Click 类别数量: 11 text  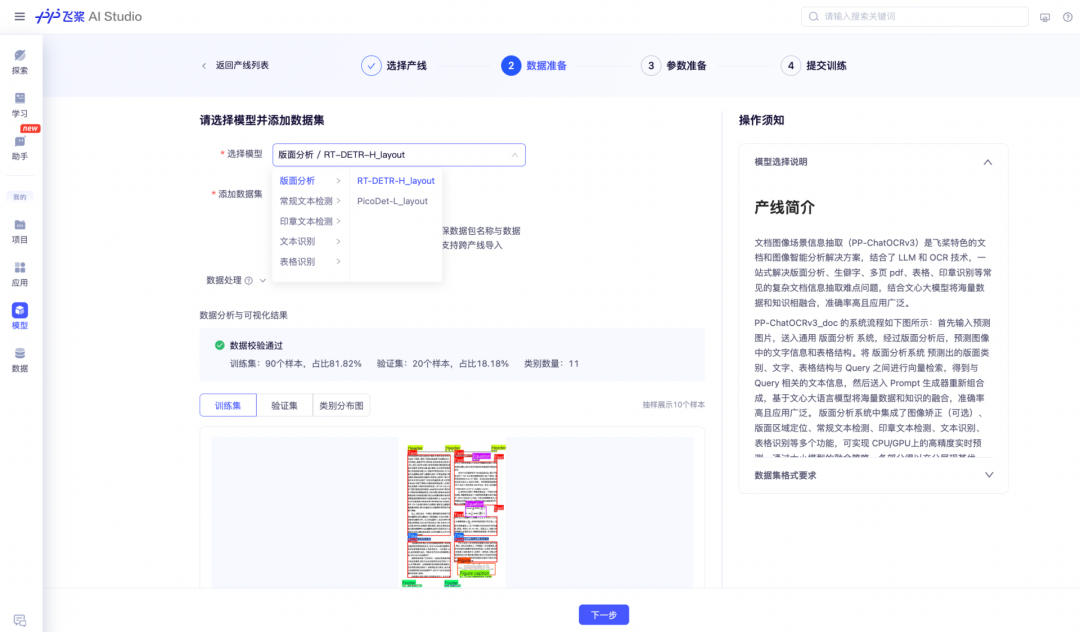(x=552, y=364)
